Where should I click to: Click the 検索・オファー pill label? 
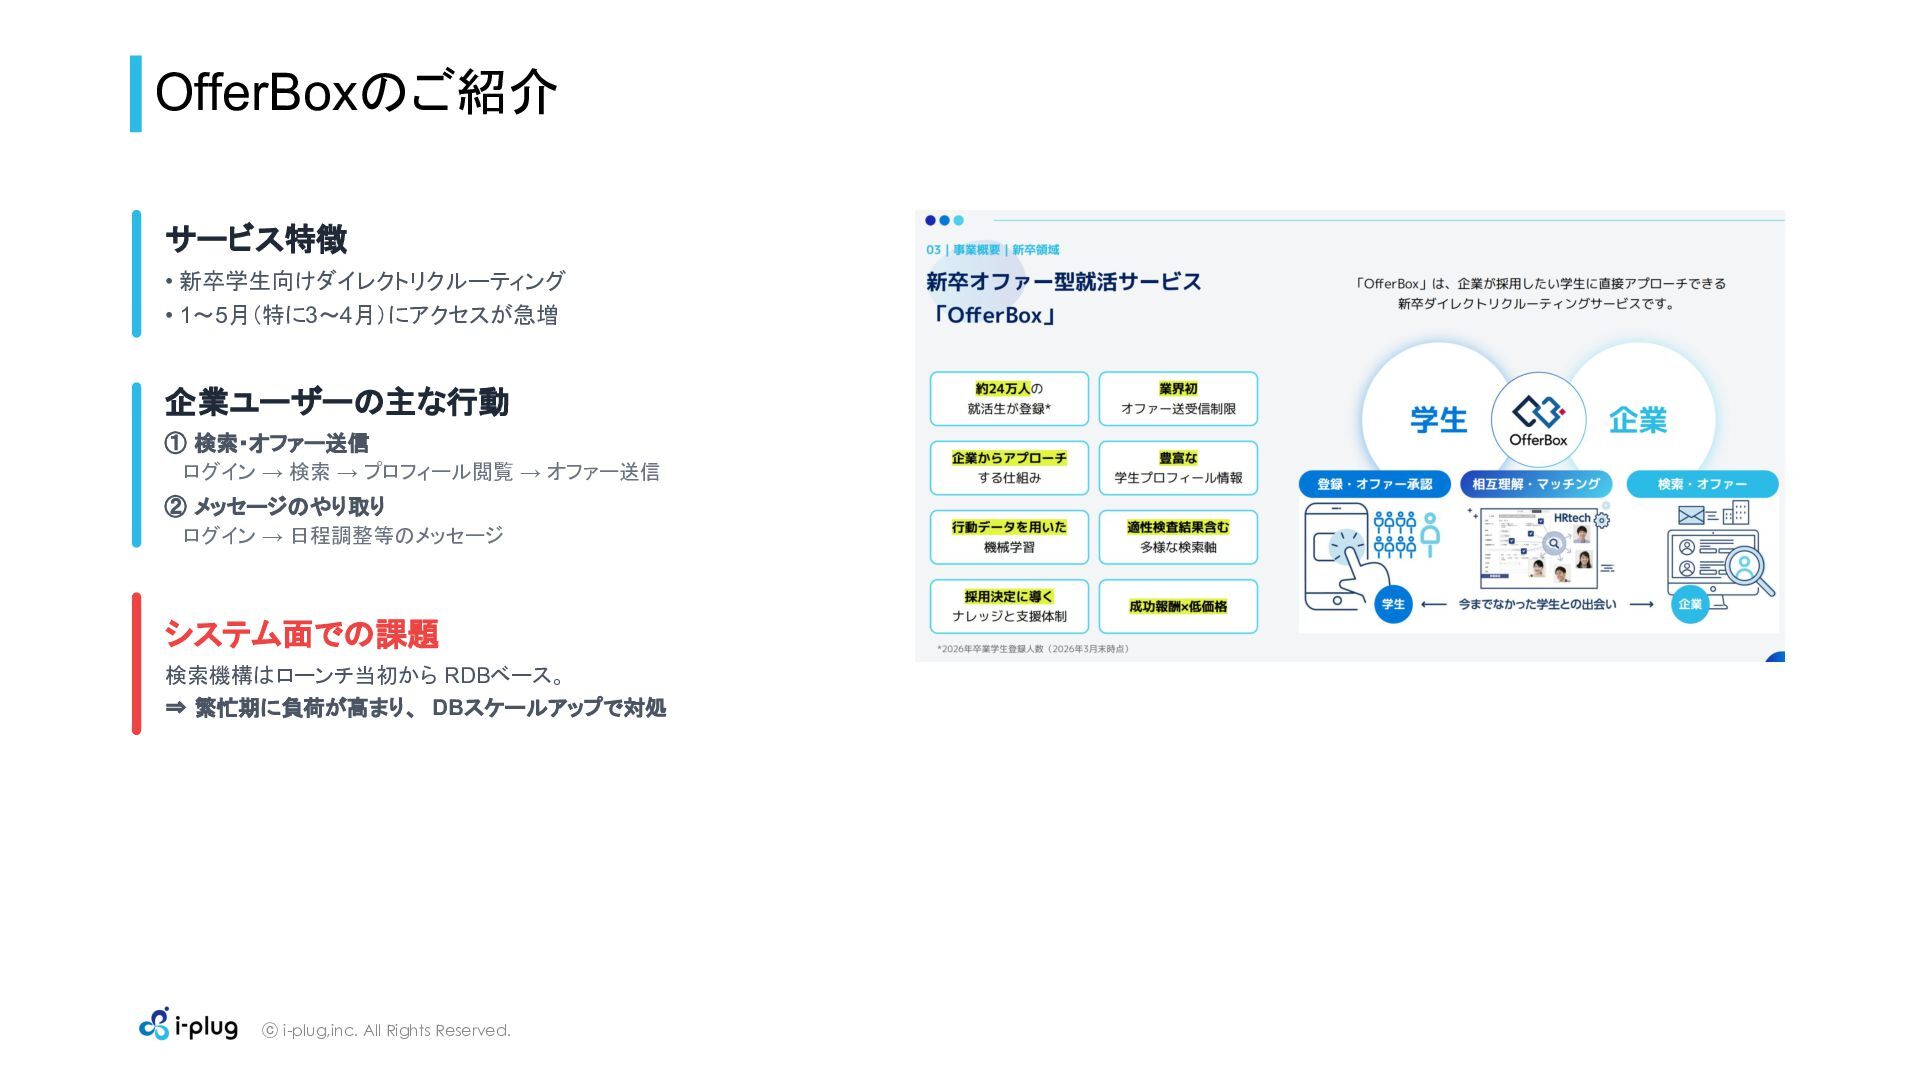(1702, 484)
